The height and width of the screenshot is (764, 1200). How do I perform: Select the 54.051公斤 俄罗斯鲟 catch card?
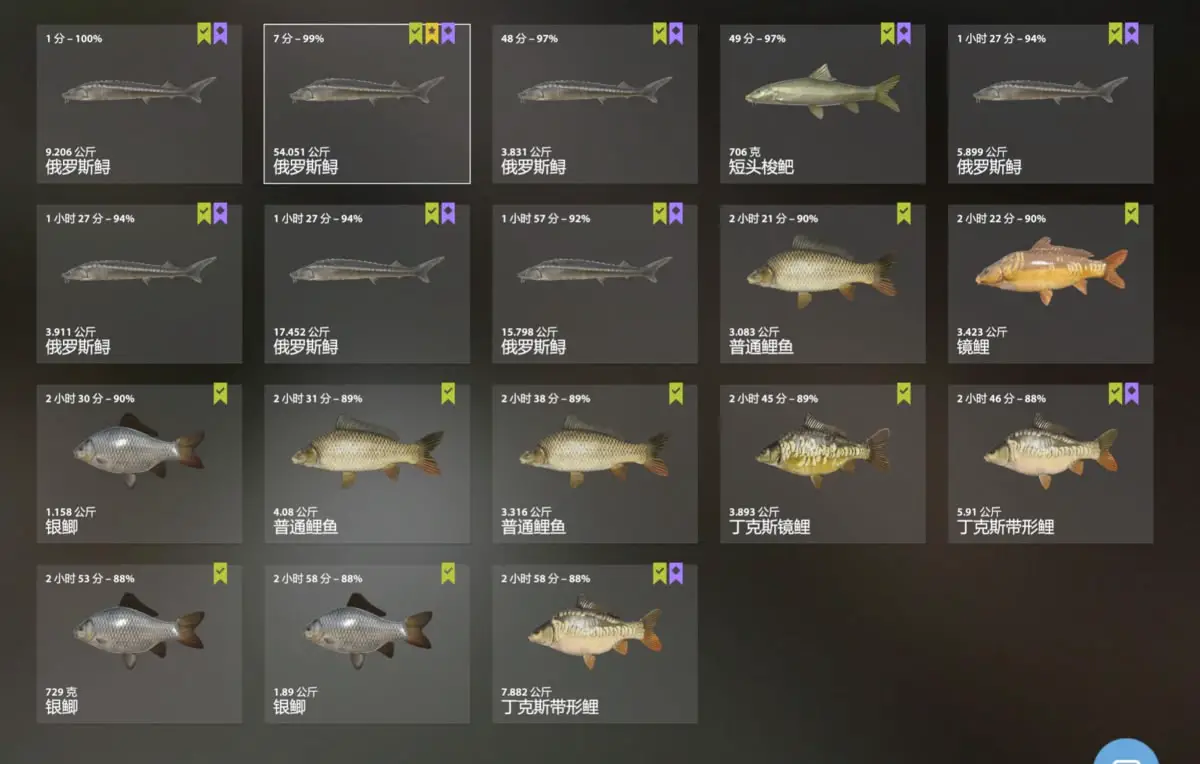[x=367, y=104]
